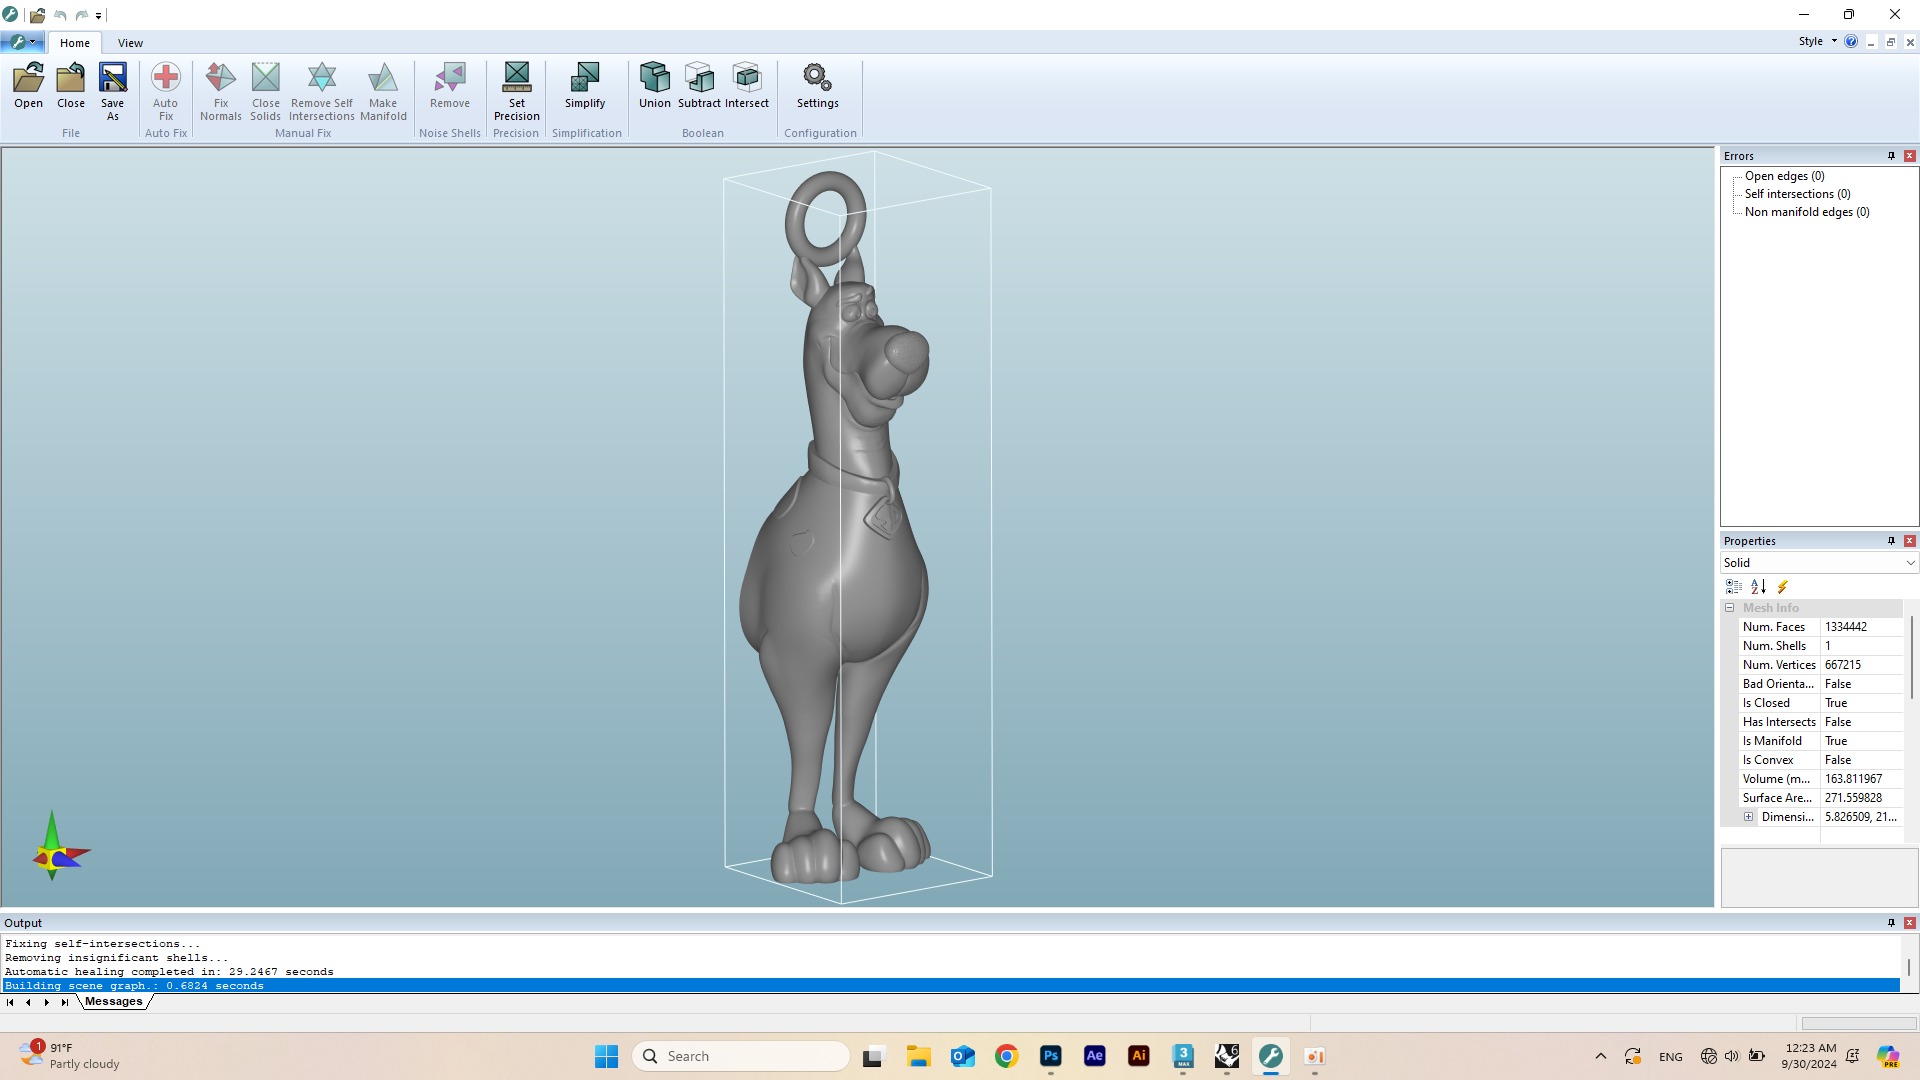Switch to the Home ribbon tab
Screen dimensions: 1920x1080
coord(75,43)
